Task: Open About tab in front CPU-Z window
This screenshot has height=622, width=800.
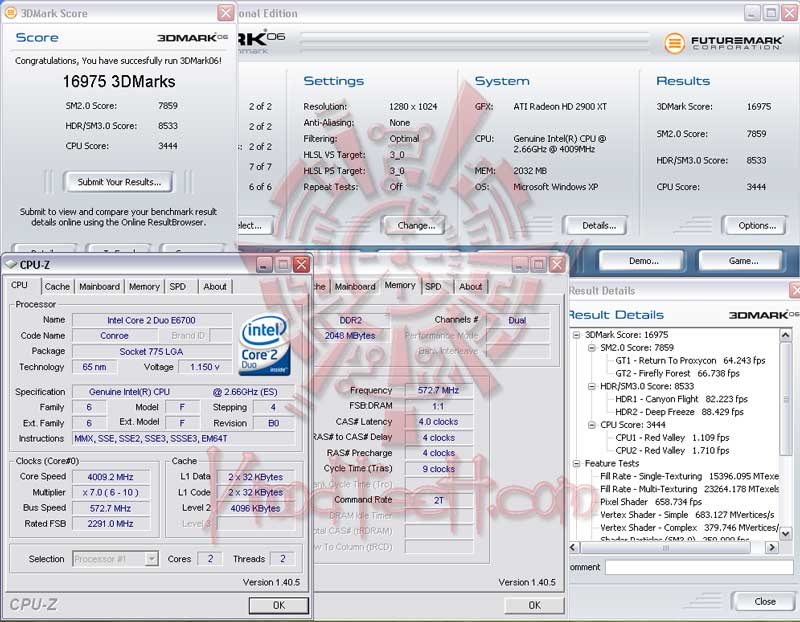Action: [215, 287]
